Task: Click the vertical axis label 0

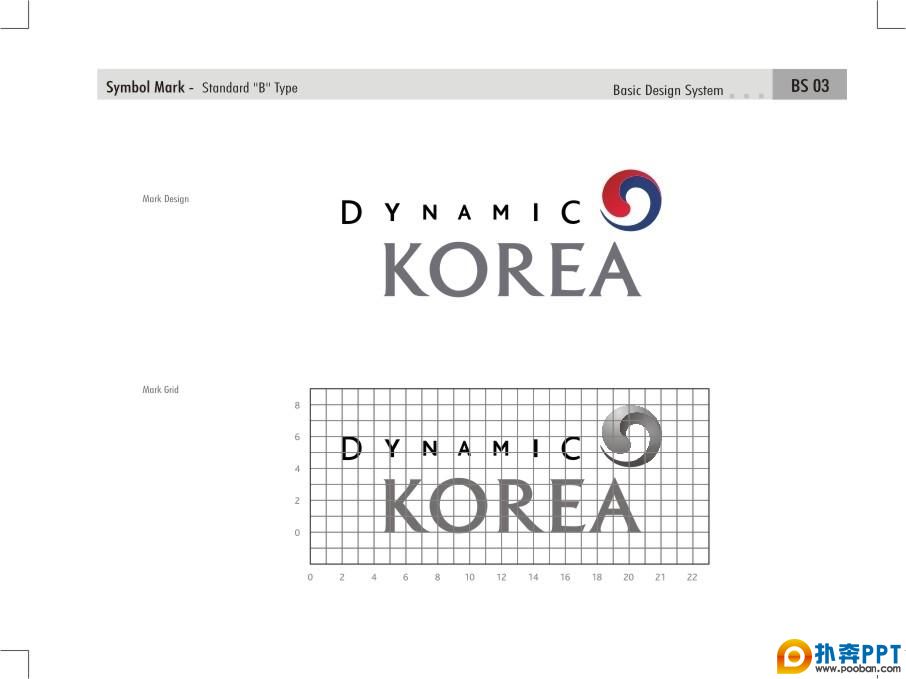Action: pyautogui.click(x=297, y=532)
